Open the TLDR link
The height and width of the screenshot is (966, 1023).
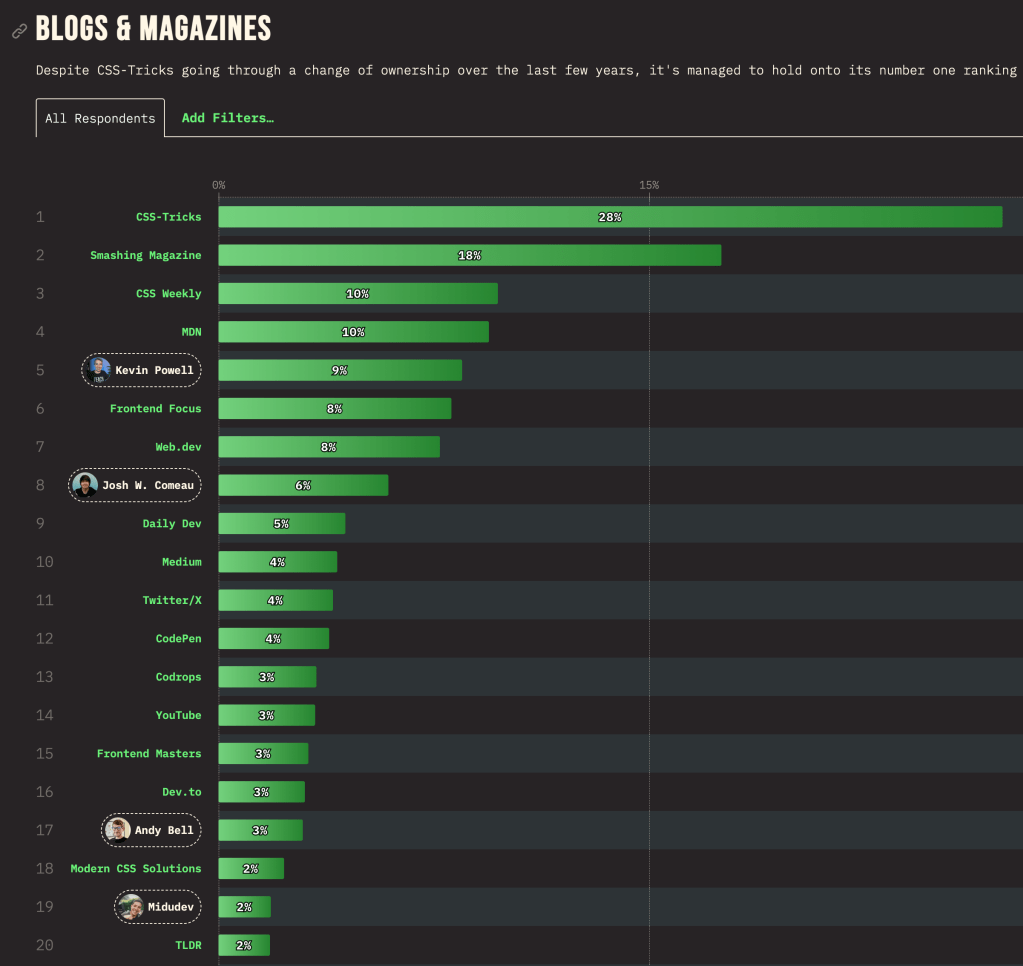click(188, 945)
